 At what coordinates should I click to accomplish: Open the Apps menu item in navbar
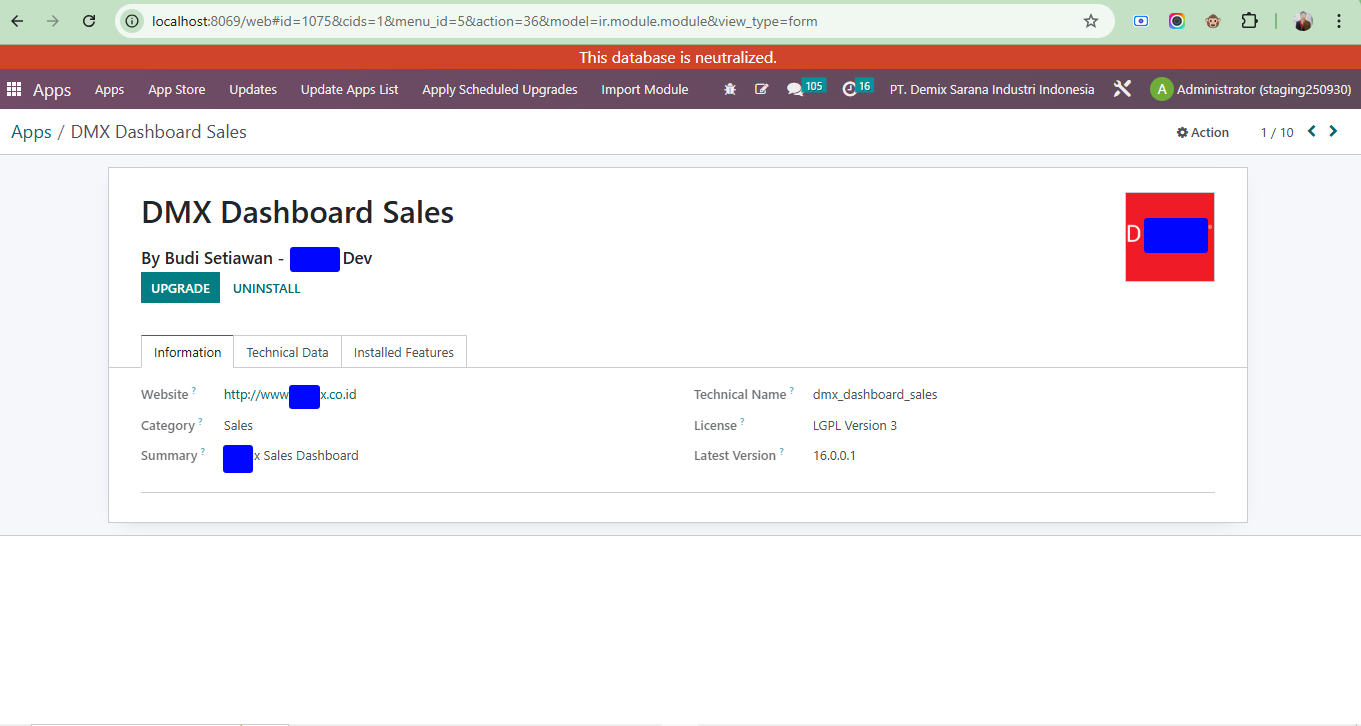click(x=110, y=89)
